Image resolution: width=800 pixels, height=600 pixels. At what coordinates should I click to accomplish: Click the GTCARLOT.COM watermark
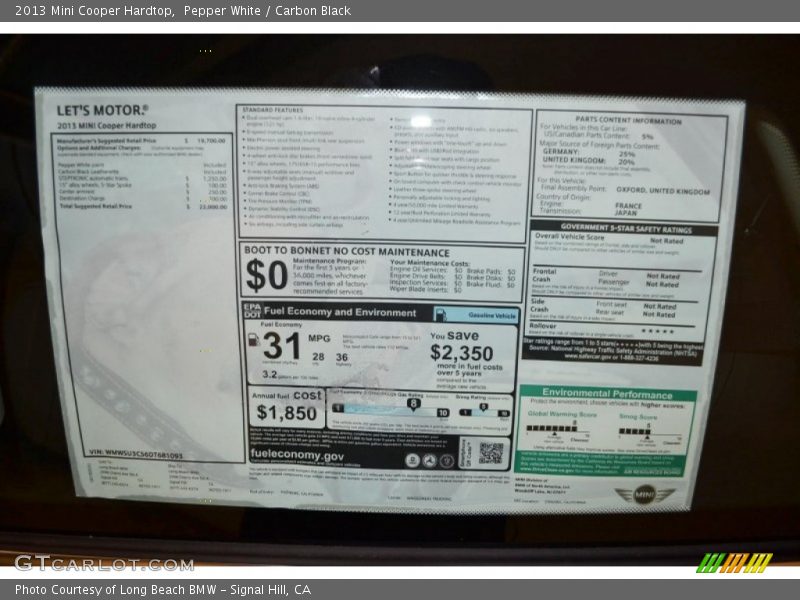pyautogui.click(x=103, y=563)
